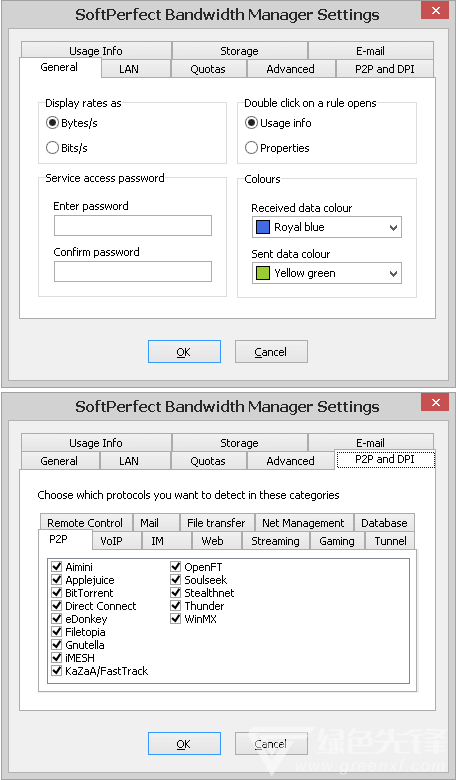This screenshot has height=780, width=456.
Task: Switch to the Quotas tab in top dialog
Action: (x=208, y=69)
